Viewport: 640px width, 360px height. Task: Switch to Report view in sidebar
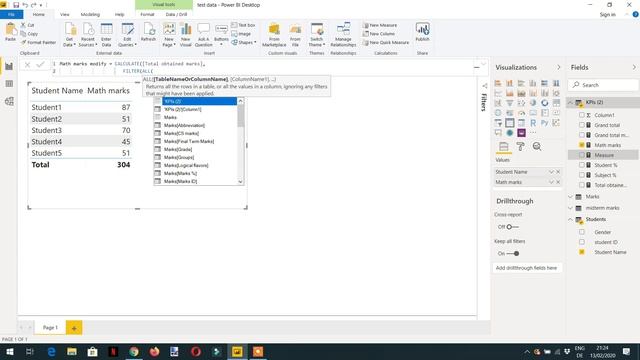[9, 66]
